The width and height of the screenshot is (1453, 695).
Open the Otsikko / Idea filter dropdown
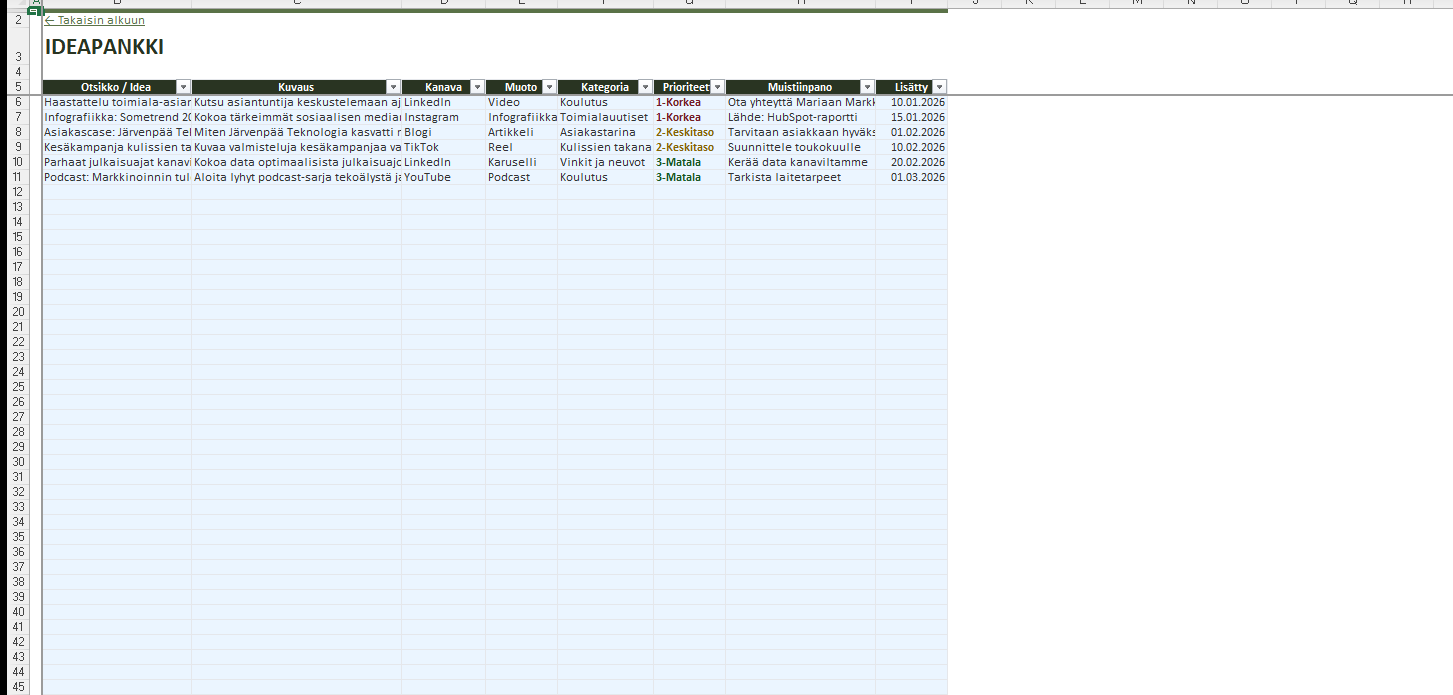[183, 87]
